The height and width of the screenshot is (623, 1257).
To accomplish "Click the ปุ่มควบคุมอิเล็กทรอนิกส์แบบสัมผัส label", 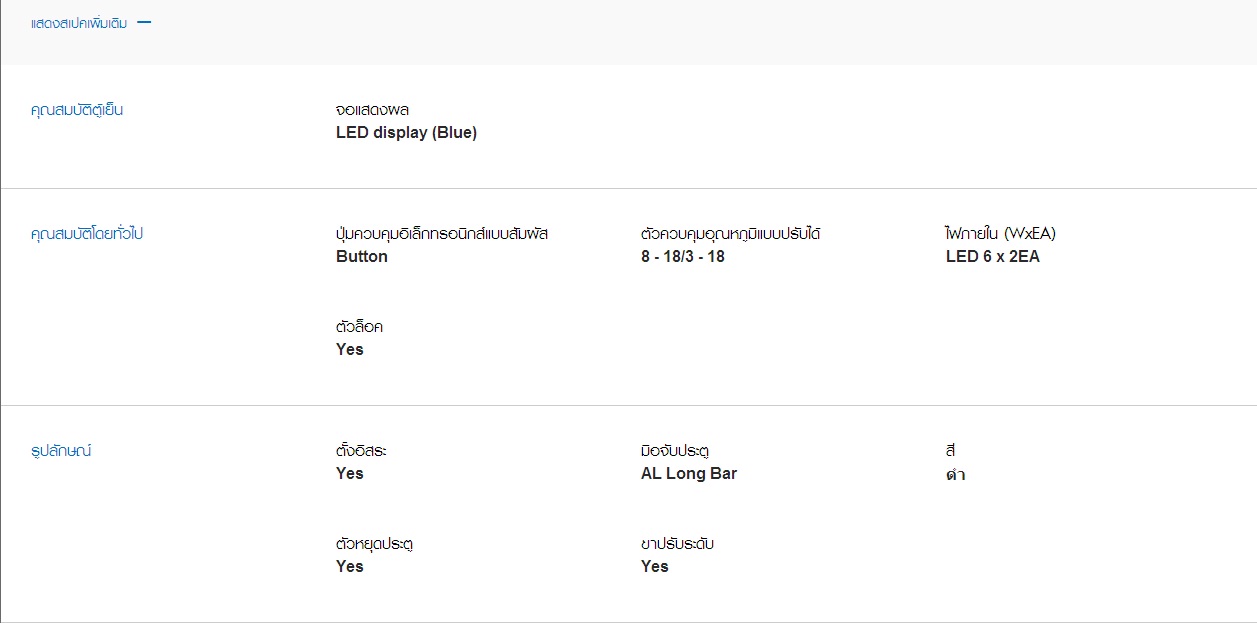I will pyautogui.click(x=442, y=234).
